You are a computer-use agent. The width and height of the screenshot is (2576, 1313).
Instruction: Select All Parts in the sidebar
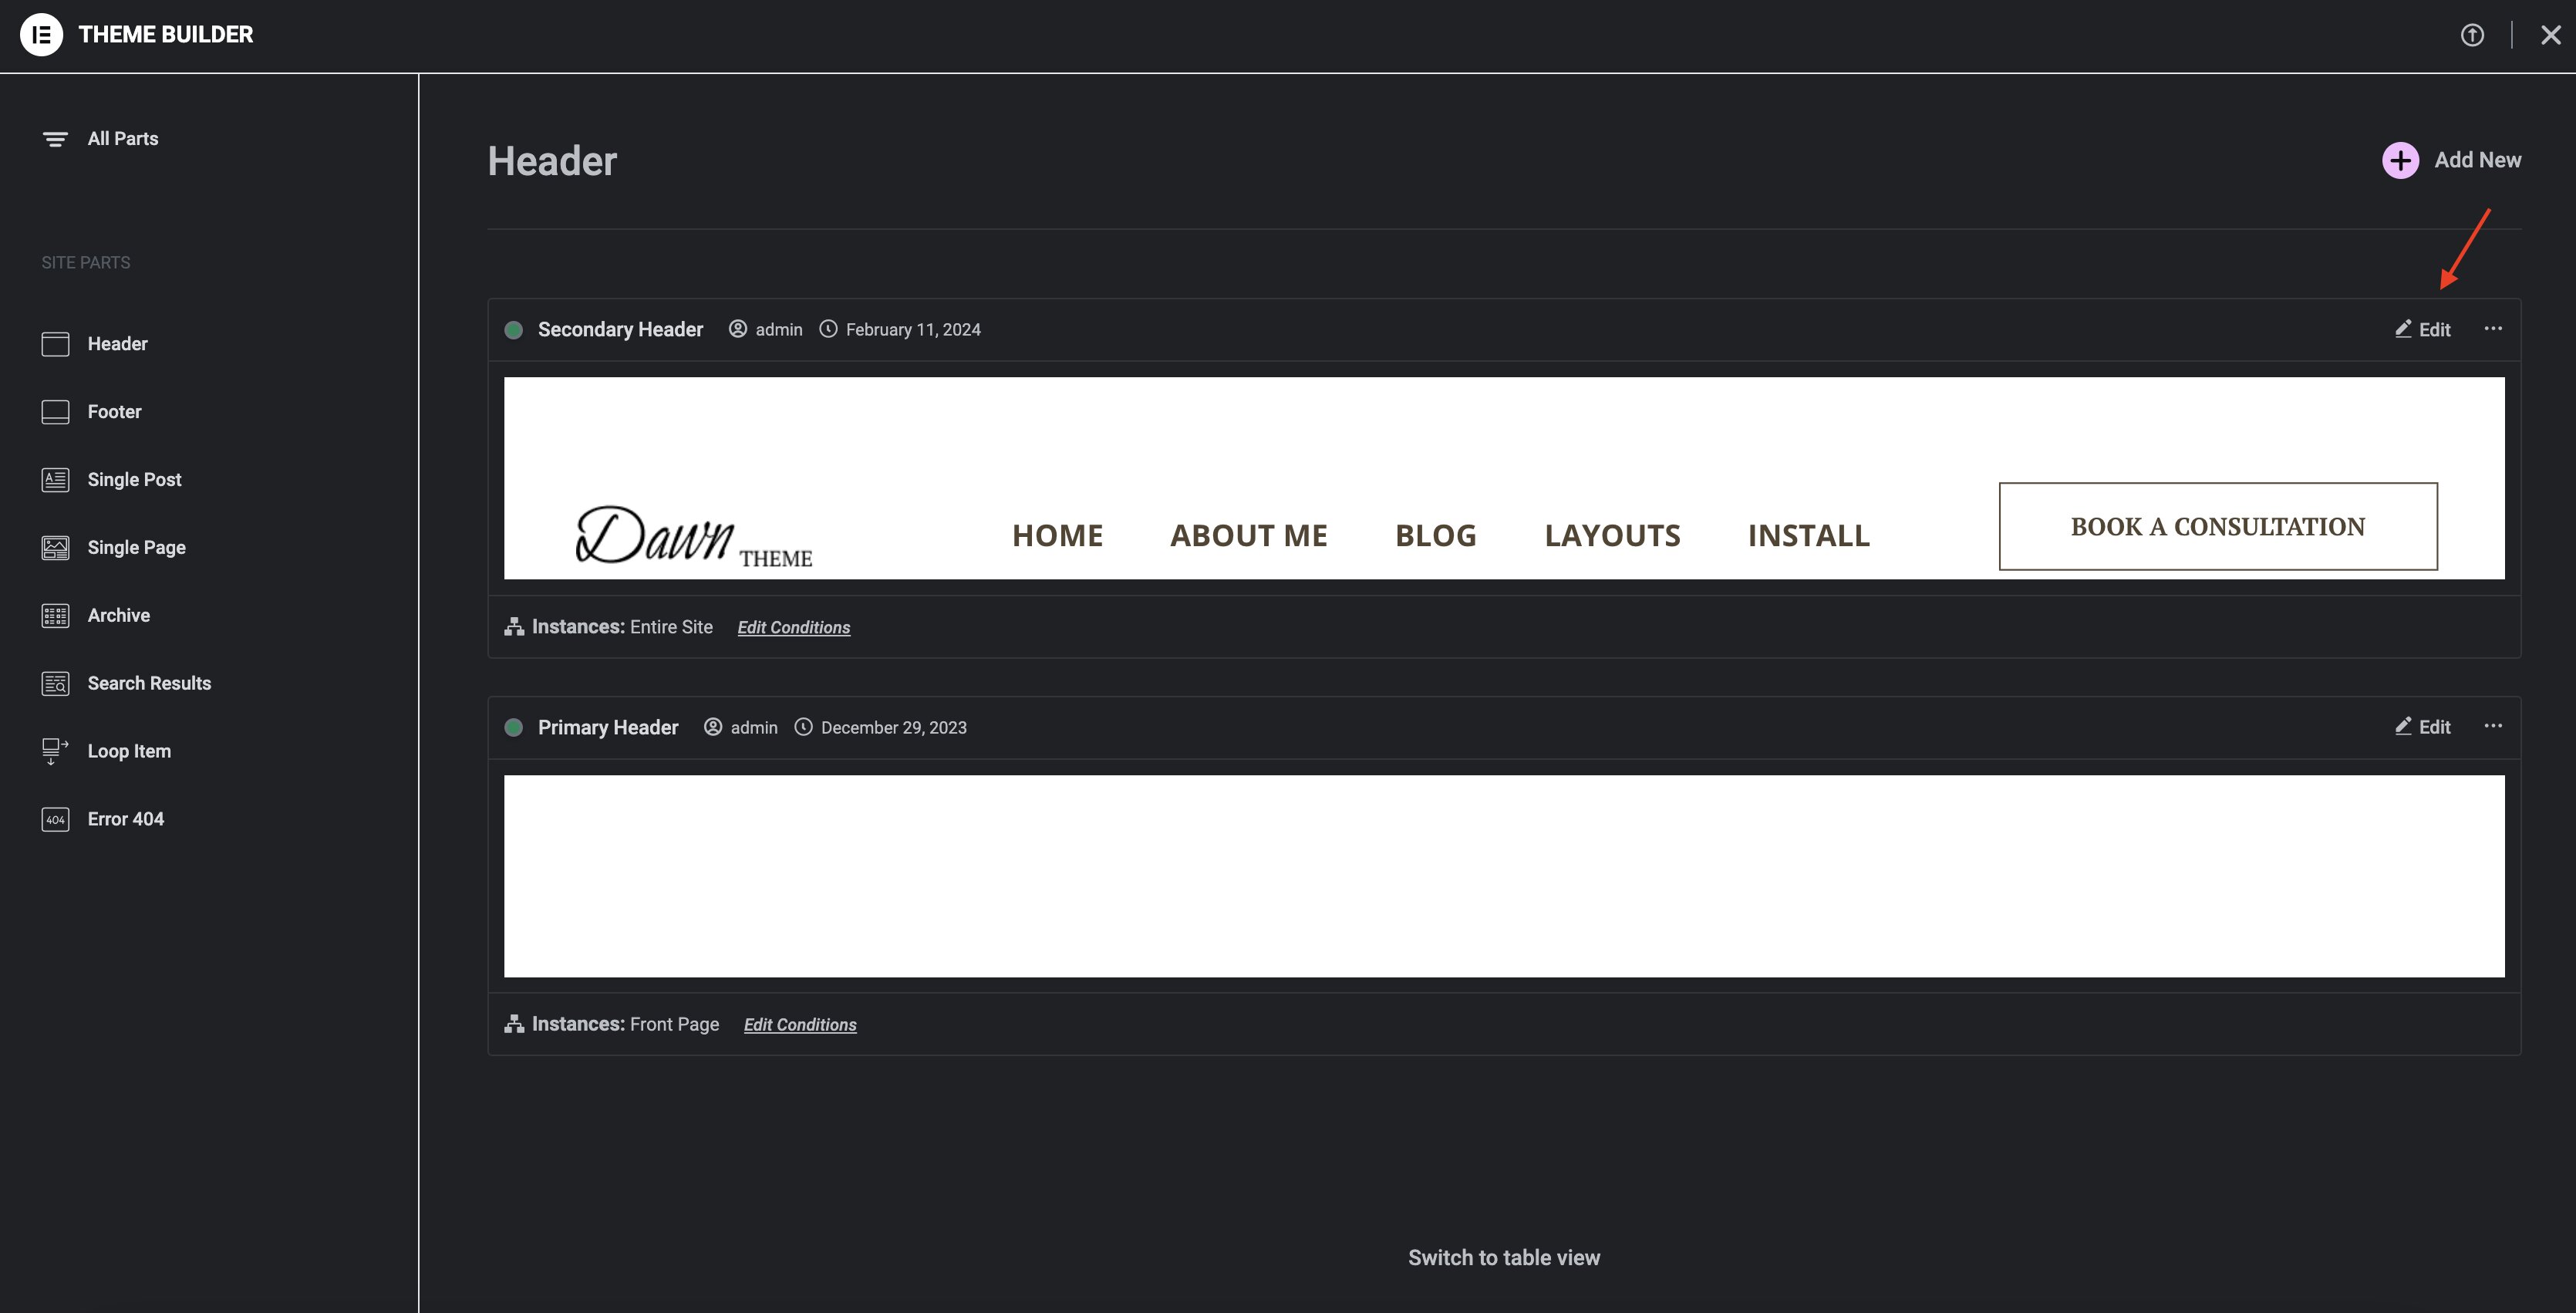pos(122,138)
